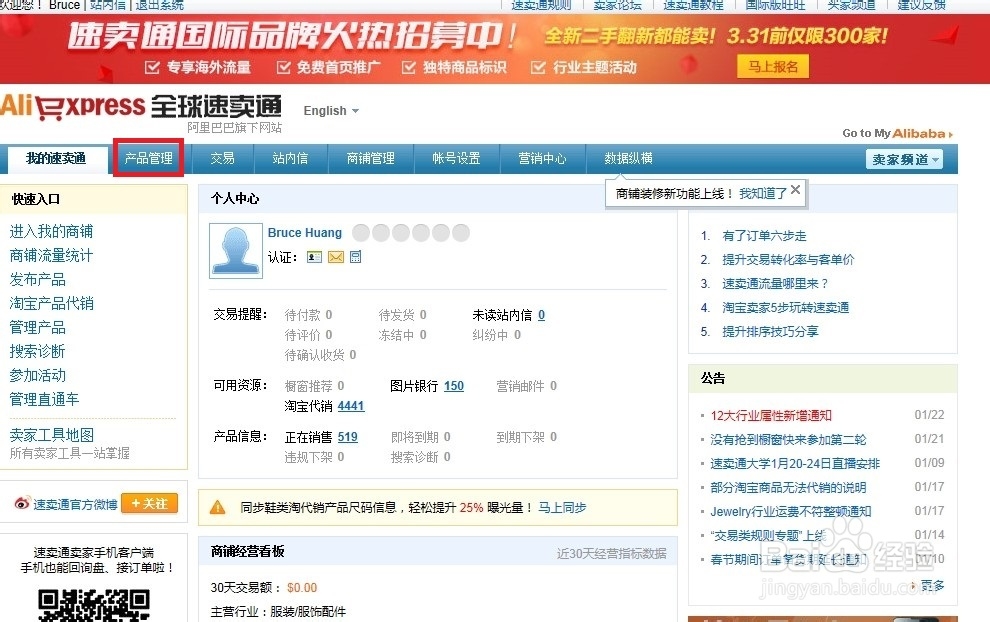Open the notice 12大行业属性新增通知
This screenshot has width=990, height=622.
771,416
